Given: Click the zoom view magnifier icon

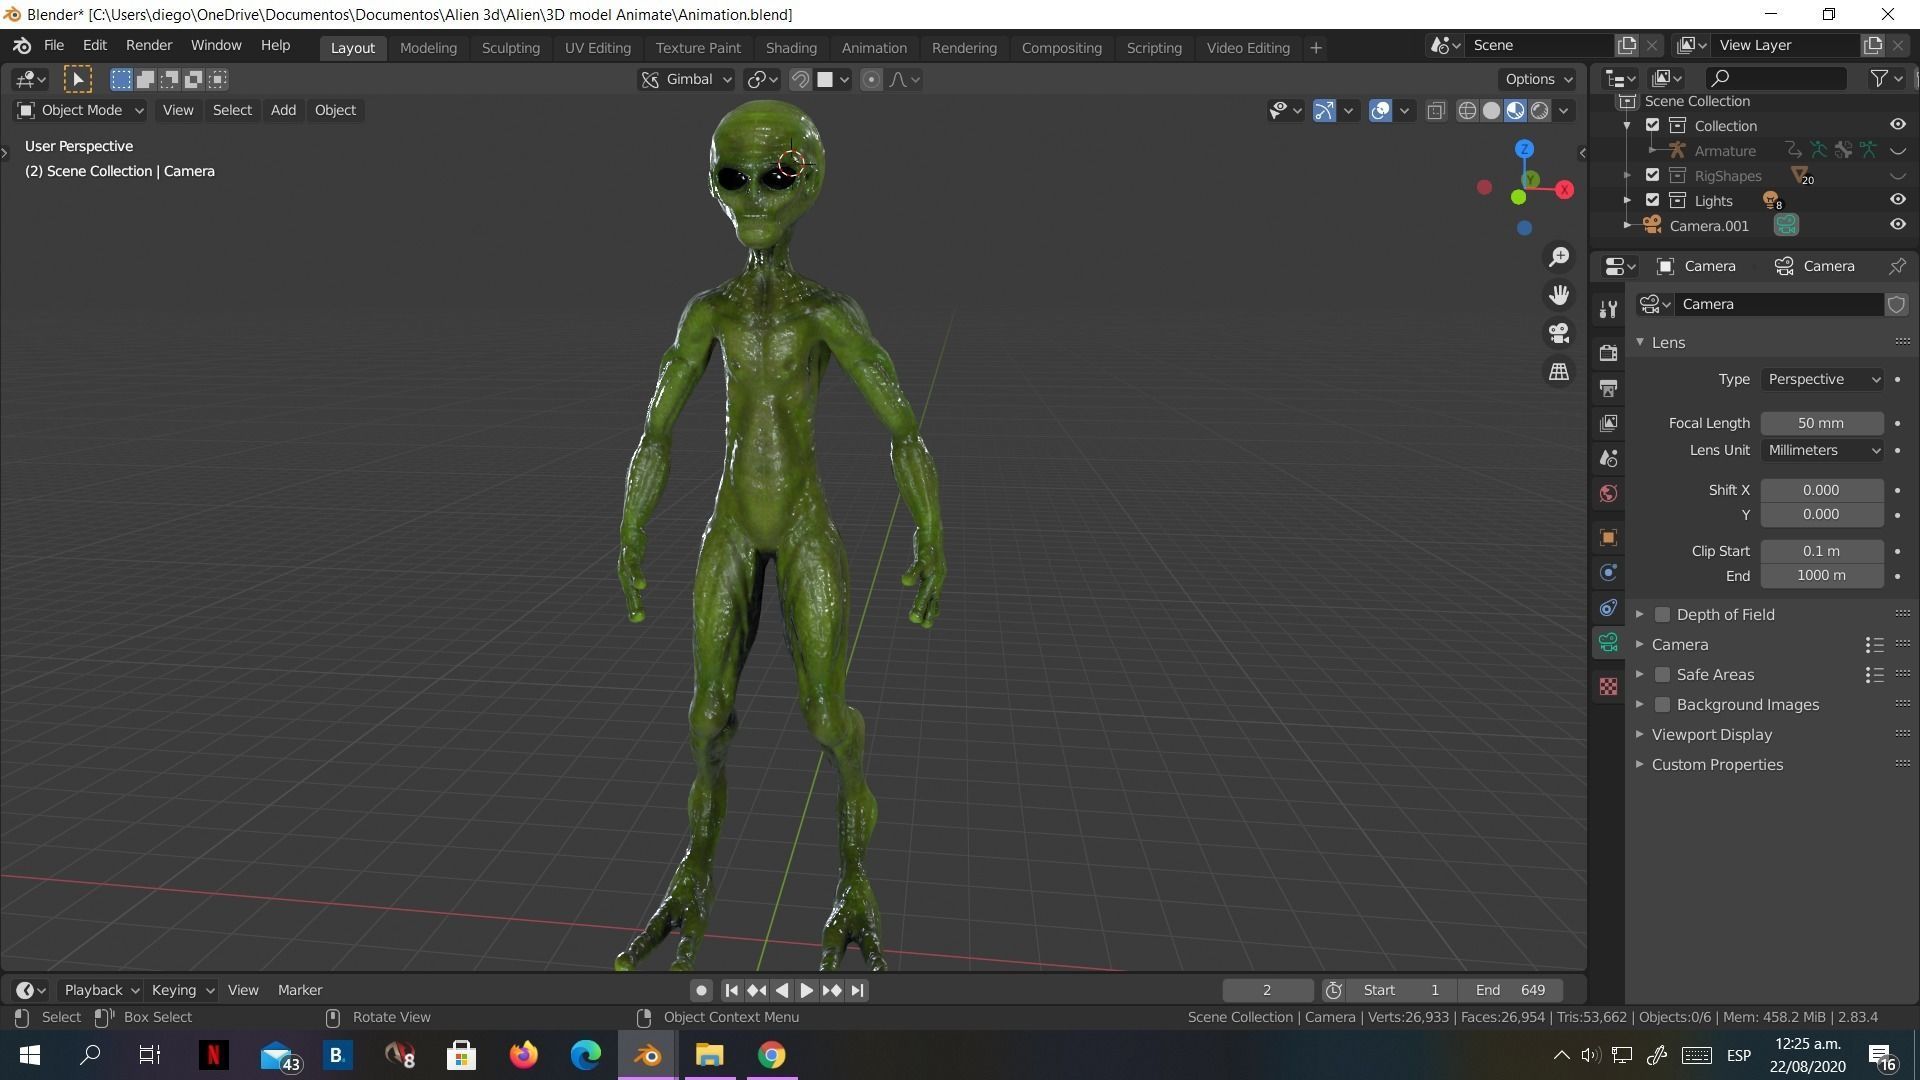Looking at the screenshot, I should 1558,257.
